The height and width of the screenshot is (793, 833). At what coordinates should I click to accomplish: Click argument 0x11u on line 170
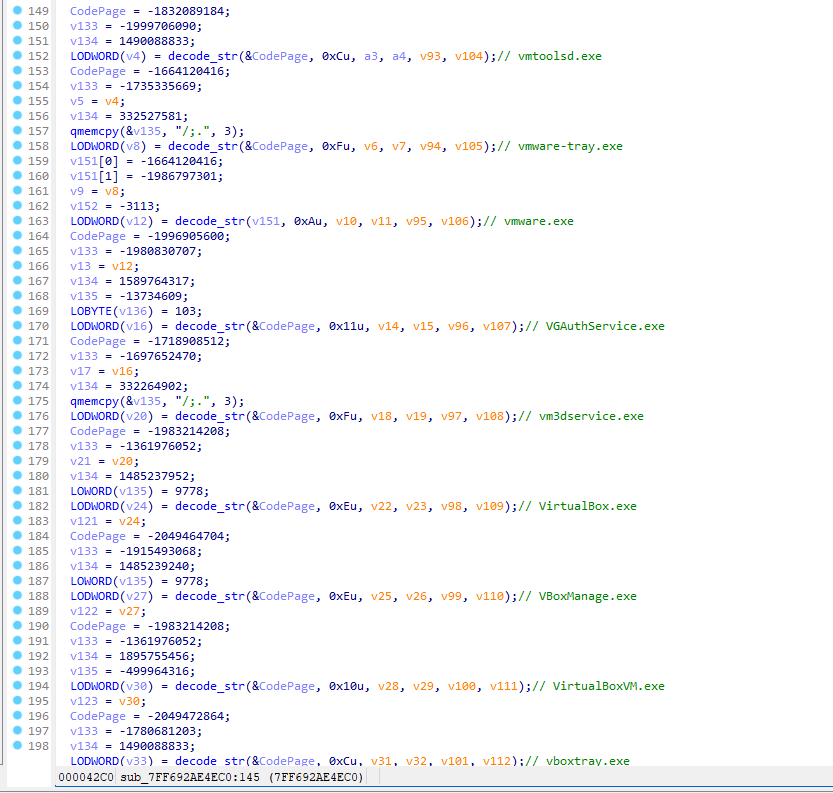(346, 326)
